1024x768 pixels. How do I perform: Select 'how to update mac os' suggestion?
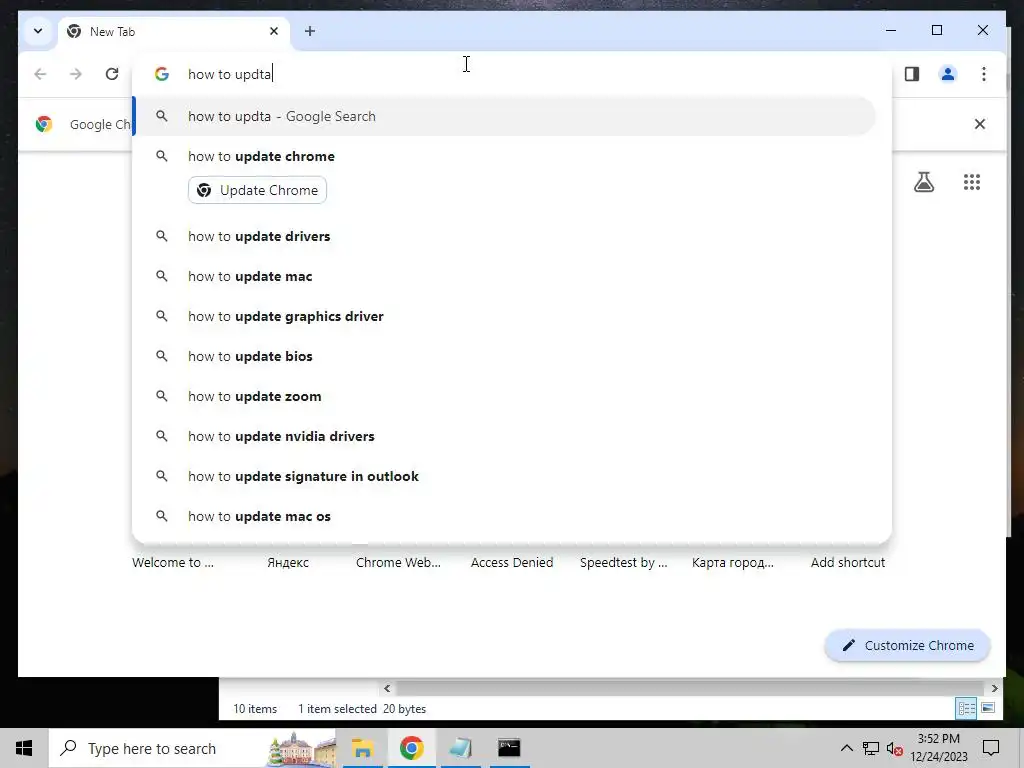click(x=504, y=516)
